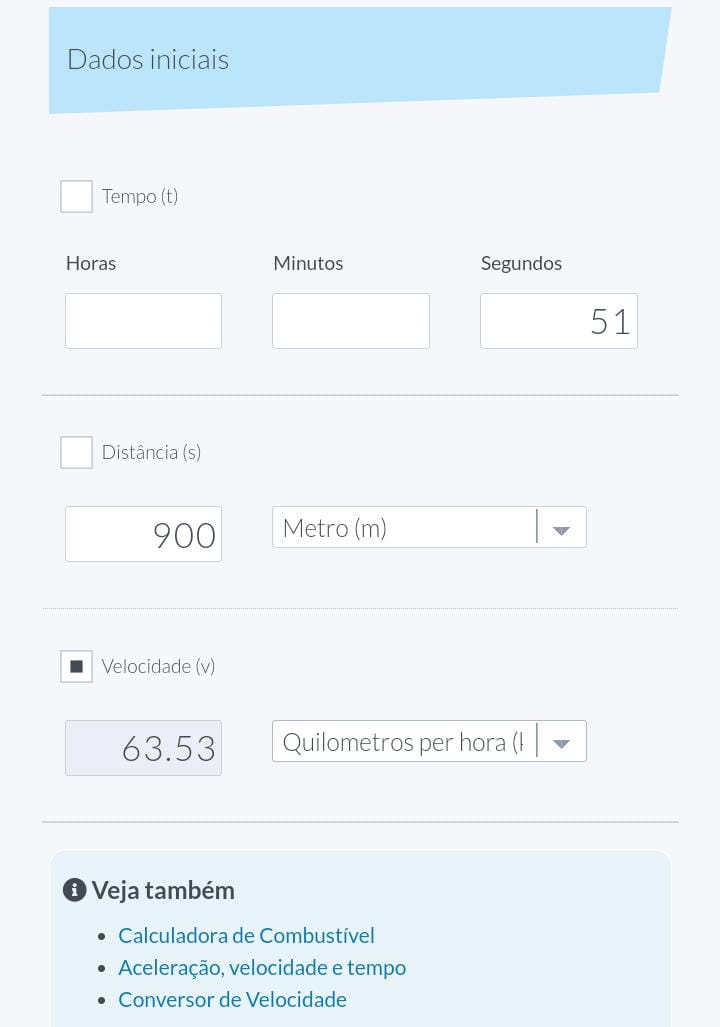Viewport: 720px width, 1027px height.
Task: Click the info icon beside Veja também
Action: (74, 890)
